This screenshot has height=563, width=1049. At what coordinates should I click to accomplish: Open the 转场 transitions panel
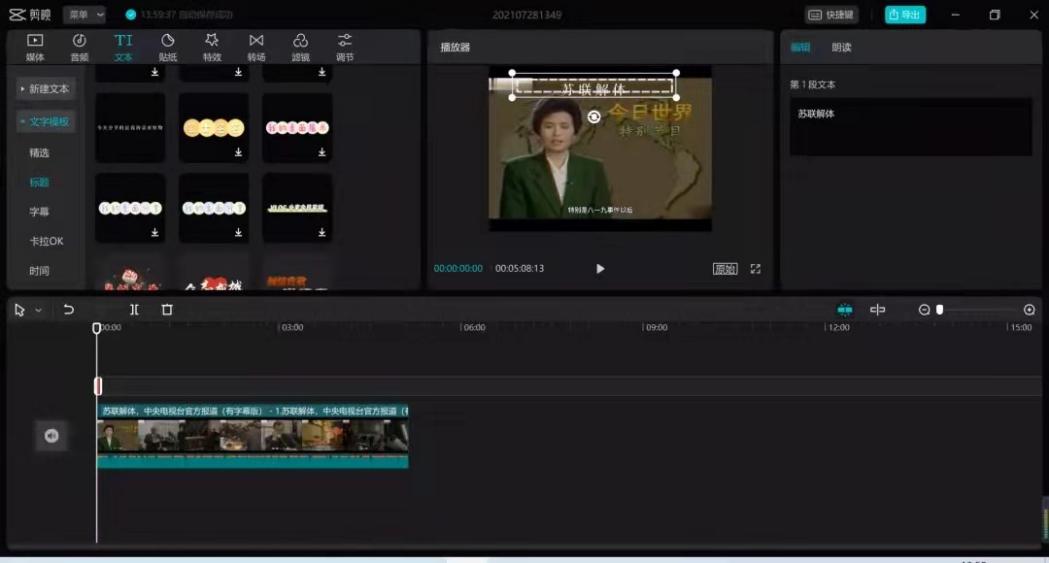click(256, 47)
